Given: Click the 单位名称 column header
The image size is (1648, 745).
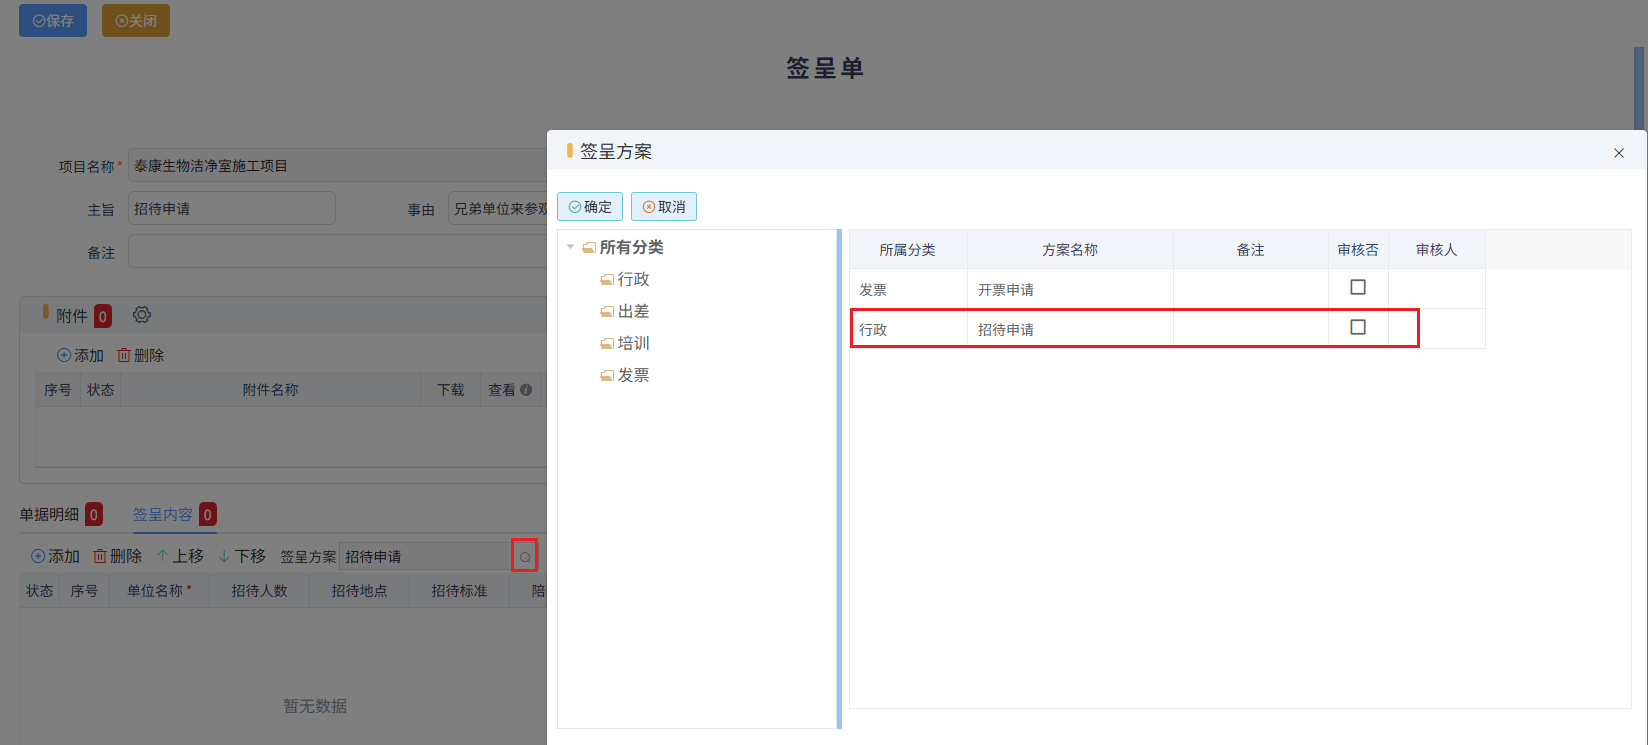Looking at the screenshot, I should (x=159, y=591).
